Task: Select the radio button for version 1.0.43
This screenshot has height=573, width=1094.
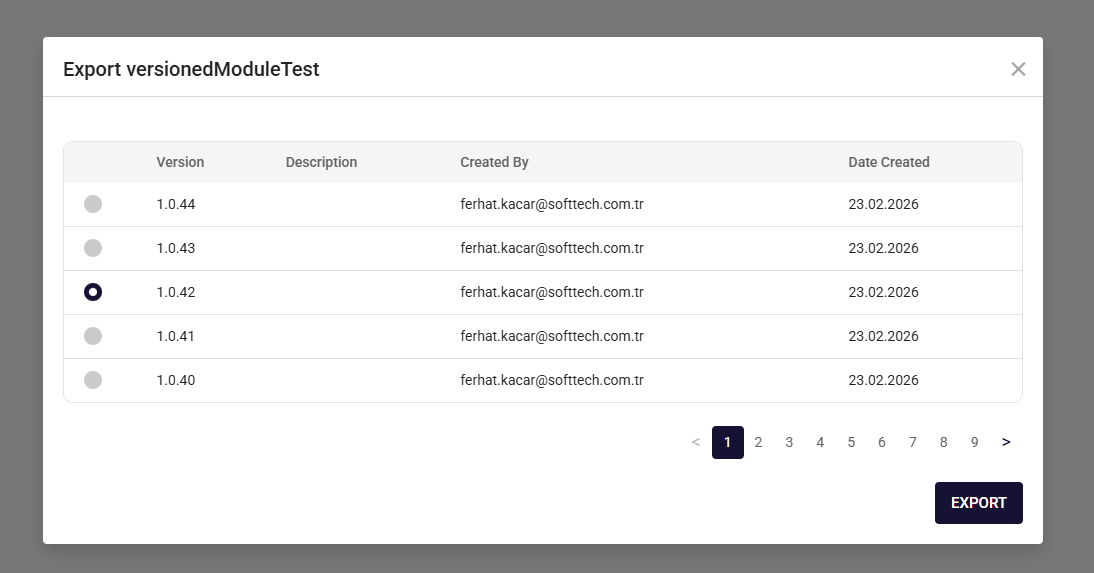Action: tap(93, 248)
